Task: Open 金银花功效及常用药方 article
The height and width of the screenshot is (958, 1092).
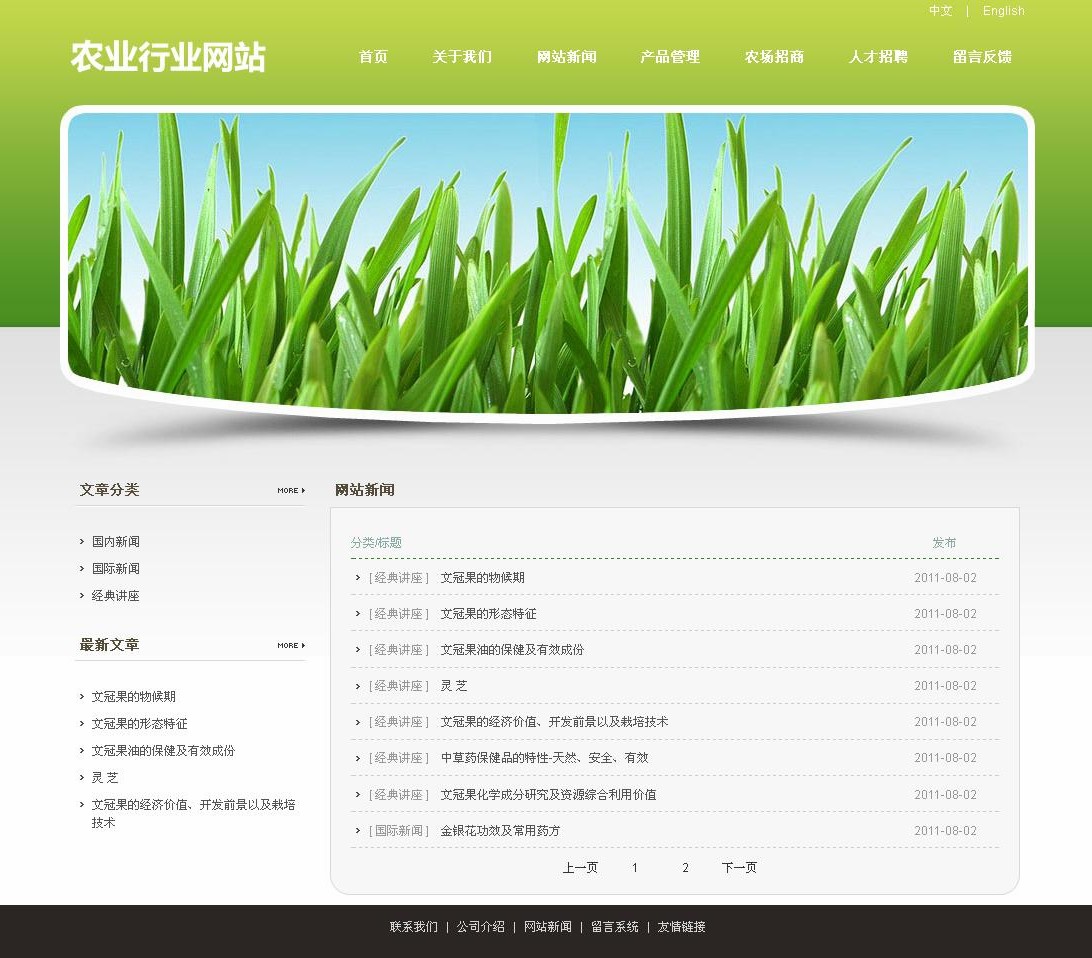Action: [x=500, y=831]
